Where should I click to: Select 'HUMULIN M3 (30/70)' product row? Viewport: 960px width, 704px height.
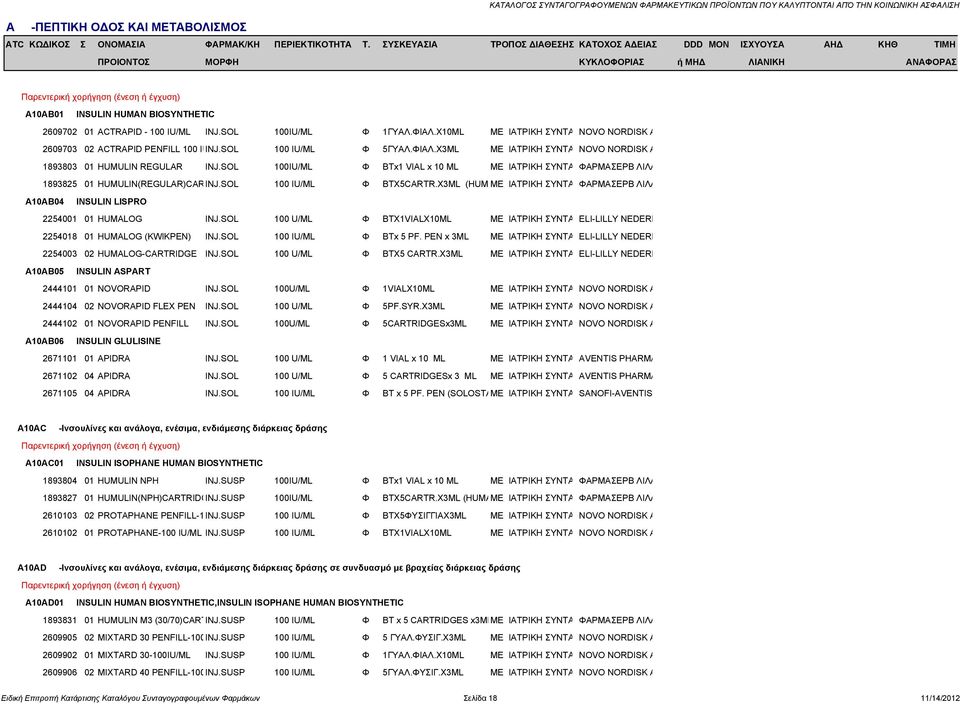tap(347, 620)
